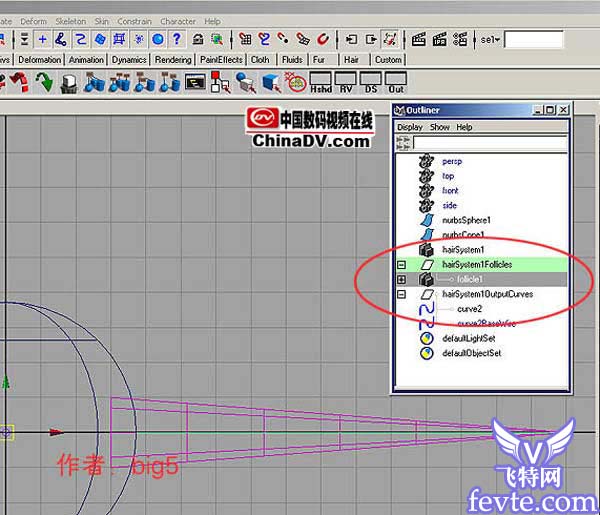Open the Skin menu
This screenshot has width=600, height=515.
click(x=101, y=21)
